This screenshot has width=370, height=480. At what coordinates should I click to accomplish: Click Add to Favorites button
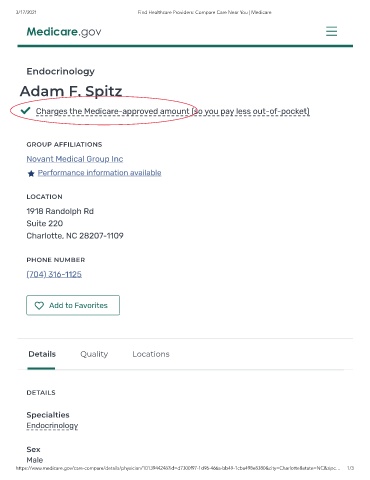[73, 305]
